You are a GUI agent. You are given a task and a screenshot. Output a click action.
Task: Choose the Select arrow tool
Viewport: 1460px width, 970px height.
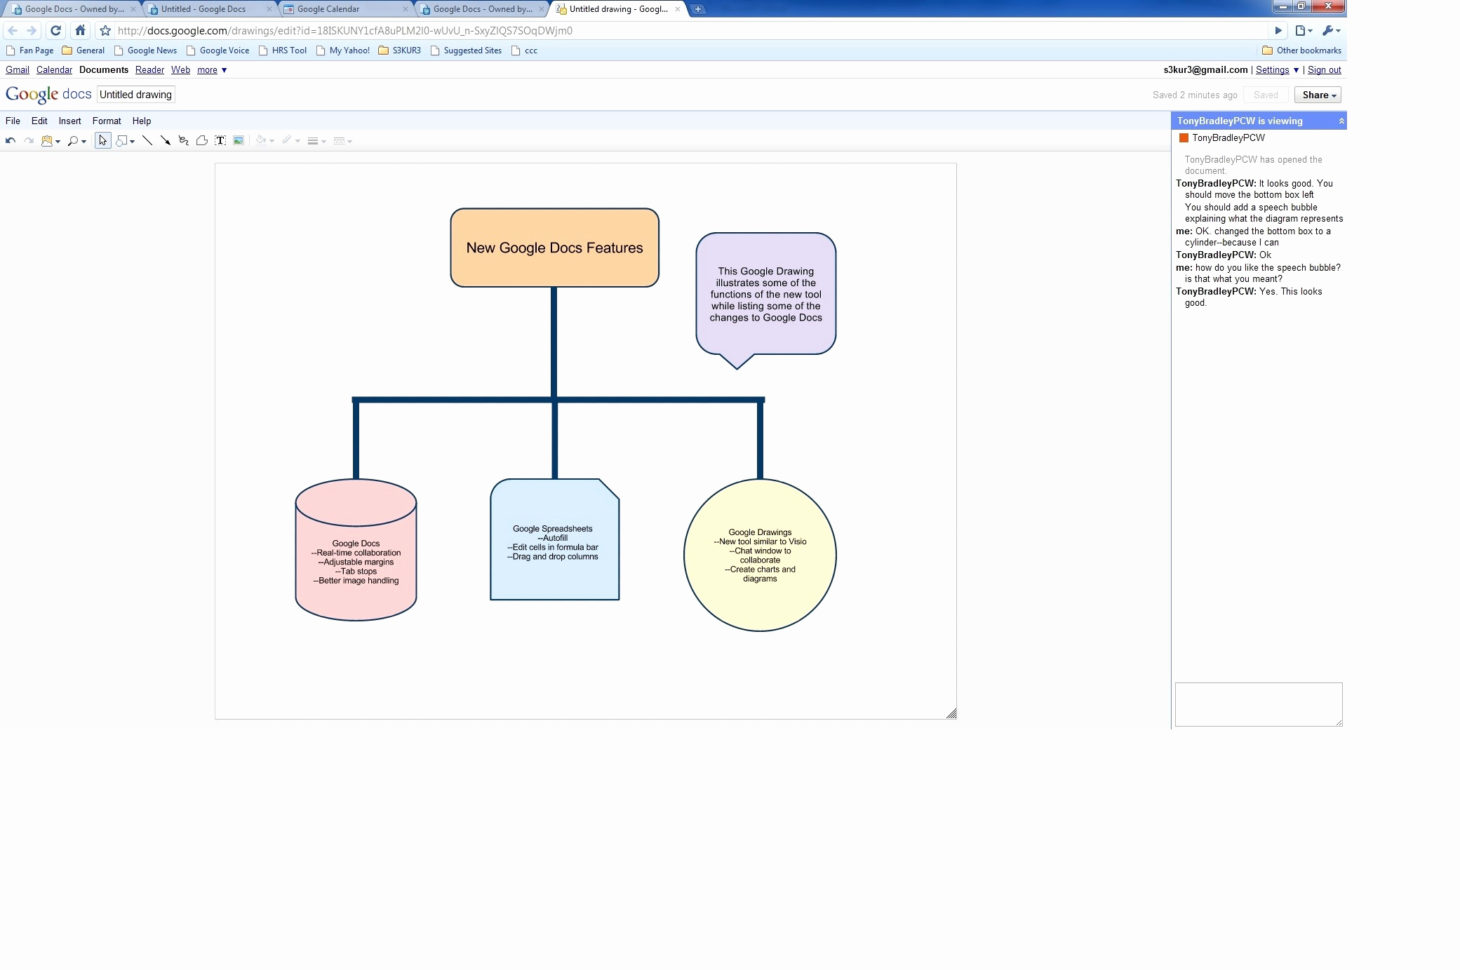(x=103, y=141)
